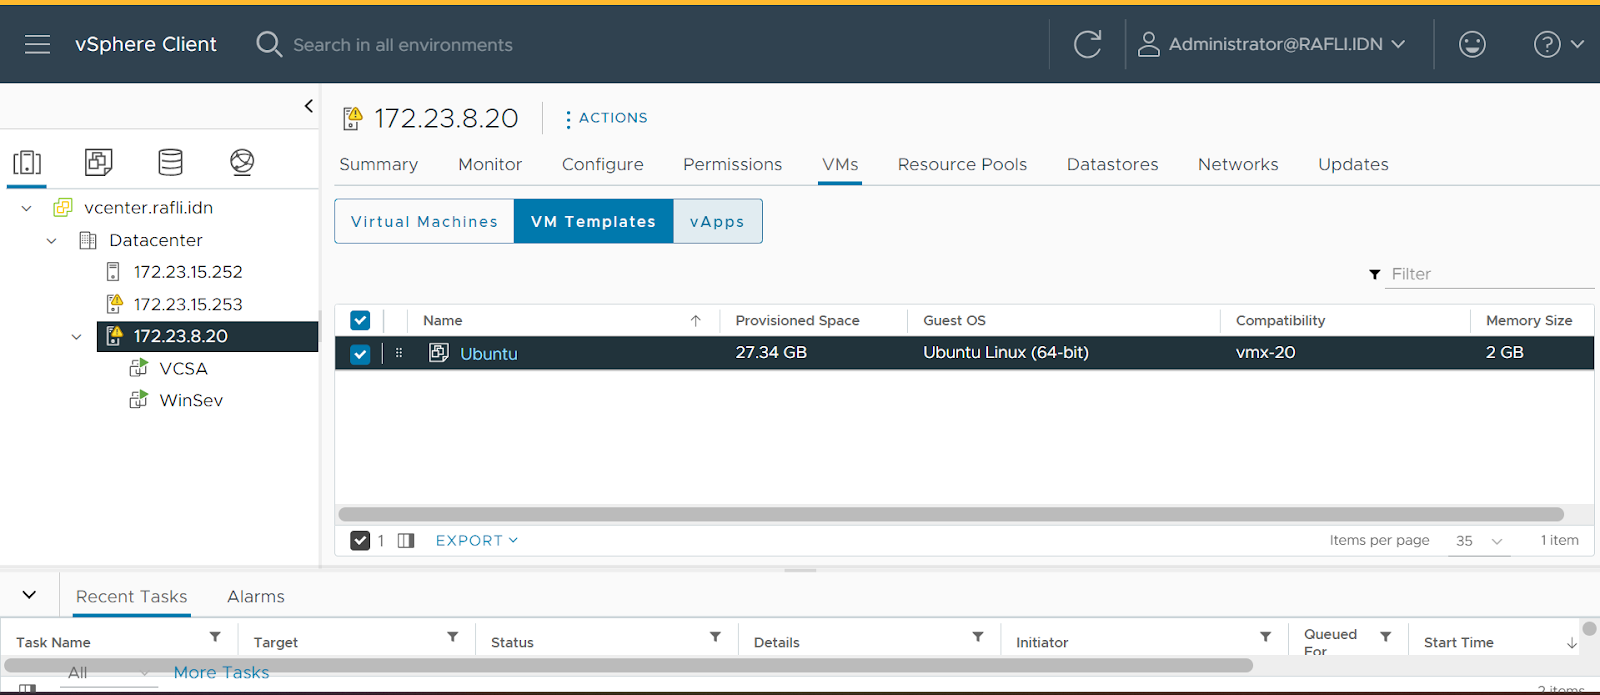This screenshot has height=695, width=1600.
Task: Focus the Filter input field
Action: point(1489,274)
